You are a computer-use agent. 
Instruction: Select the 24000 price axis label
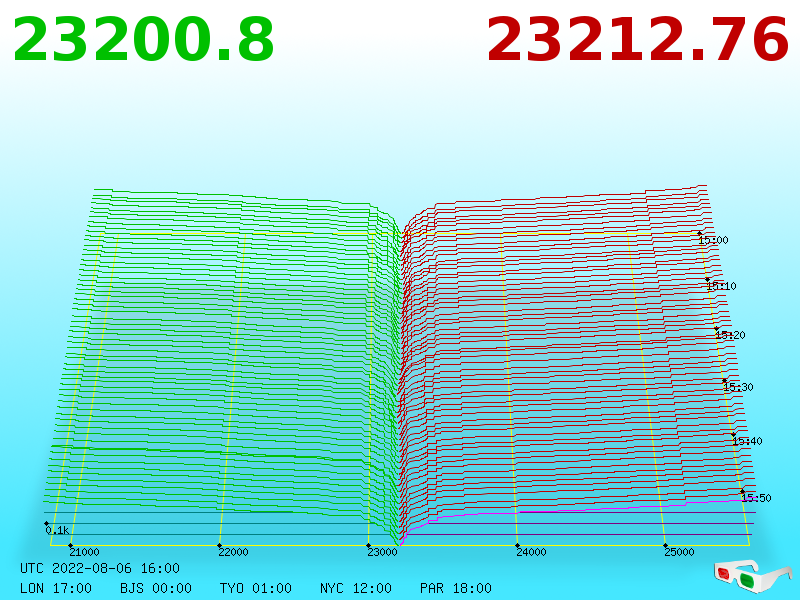[531, 552]
